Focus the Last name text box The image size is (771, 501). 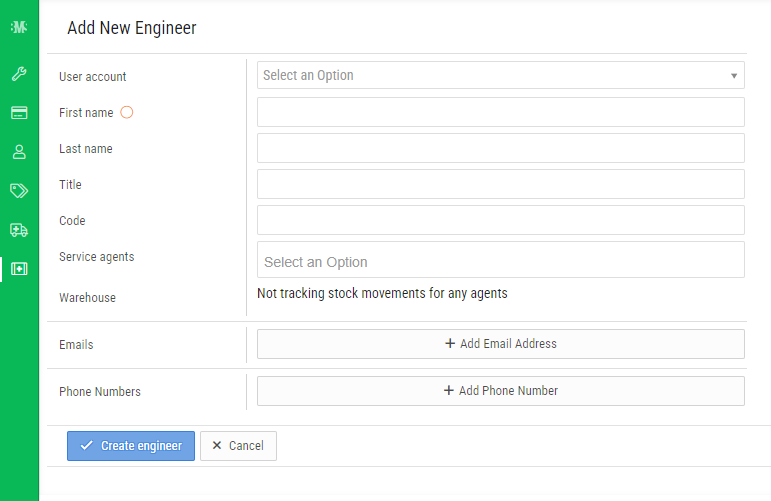coord(500,148)
